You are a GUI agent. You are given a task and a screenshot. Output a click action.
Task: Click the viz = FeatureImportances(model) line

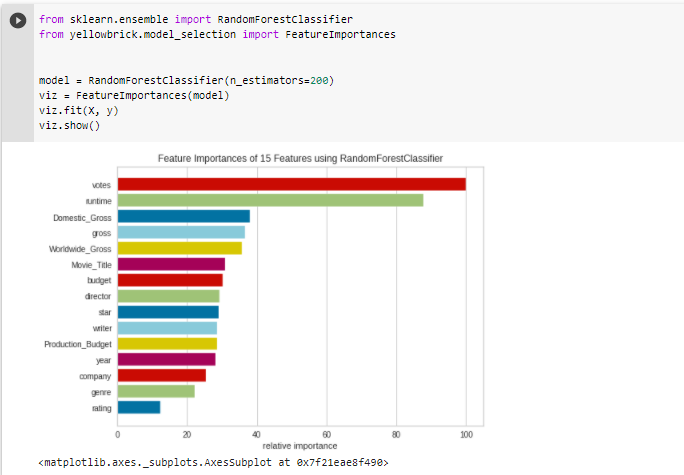point(134,96)
